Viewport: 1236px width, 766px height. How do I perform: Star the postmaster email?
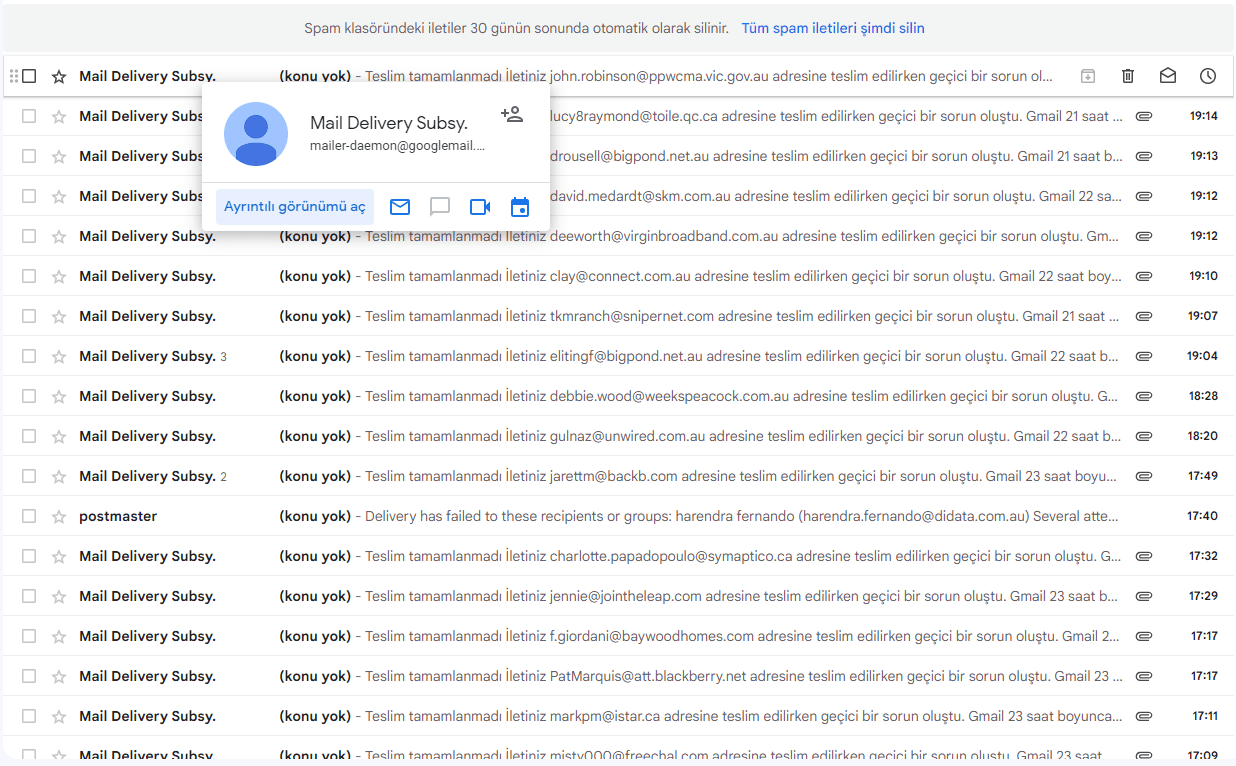59,516
